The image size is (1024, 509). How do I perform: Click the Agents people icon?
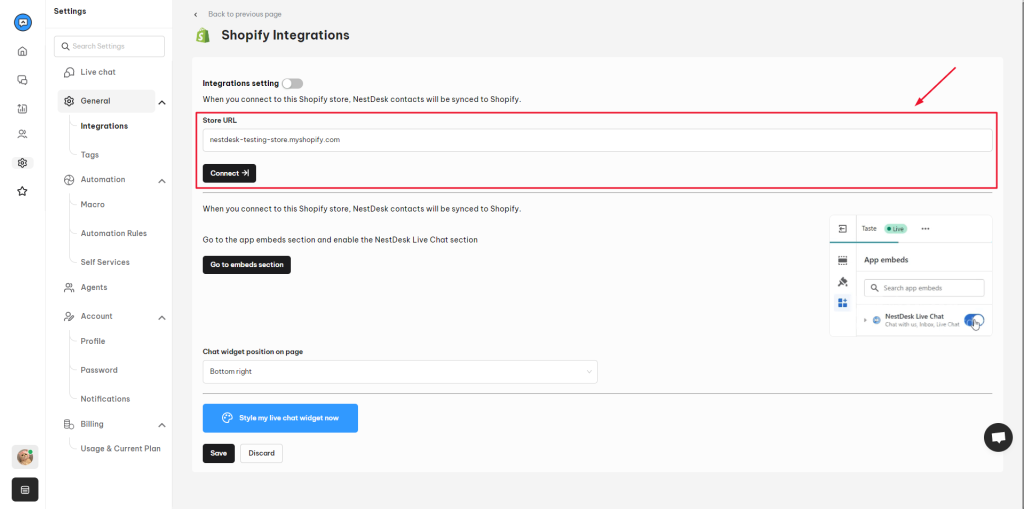69,287
